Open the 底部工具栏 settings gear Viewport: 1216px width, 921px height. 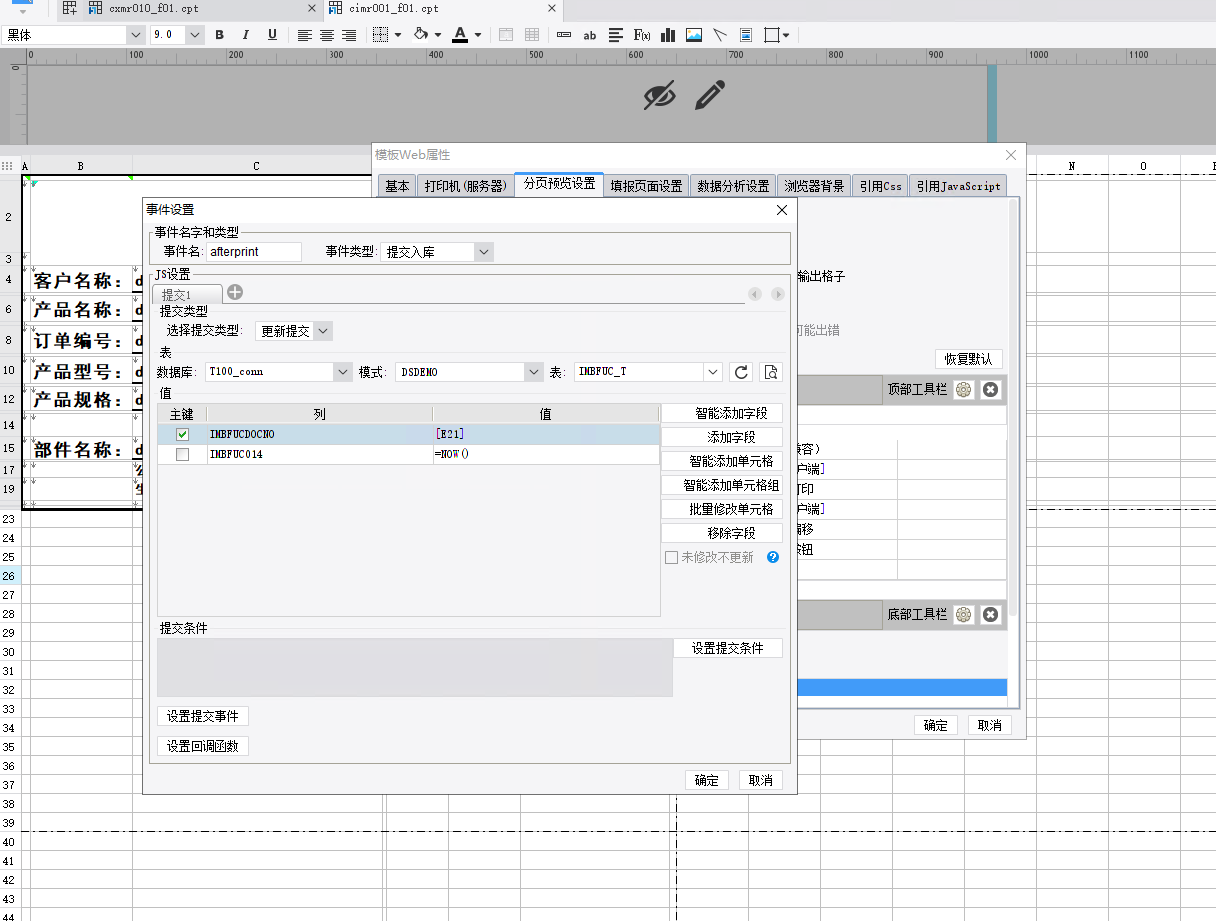963,614
